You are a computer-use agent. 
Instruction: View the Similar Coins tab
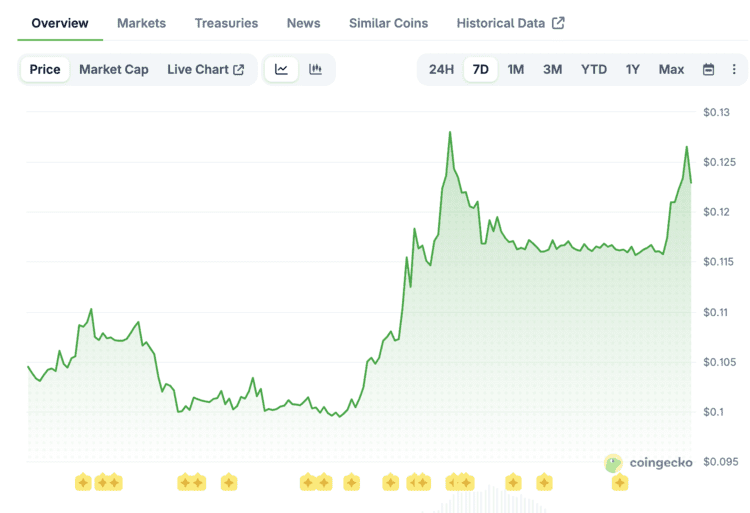(388, 23)
